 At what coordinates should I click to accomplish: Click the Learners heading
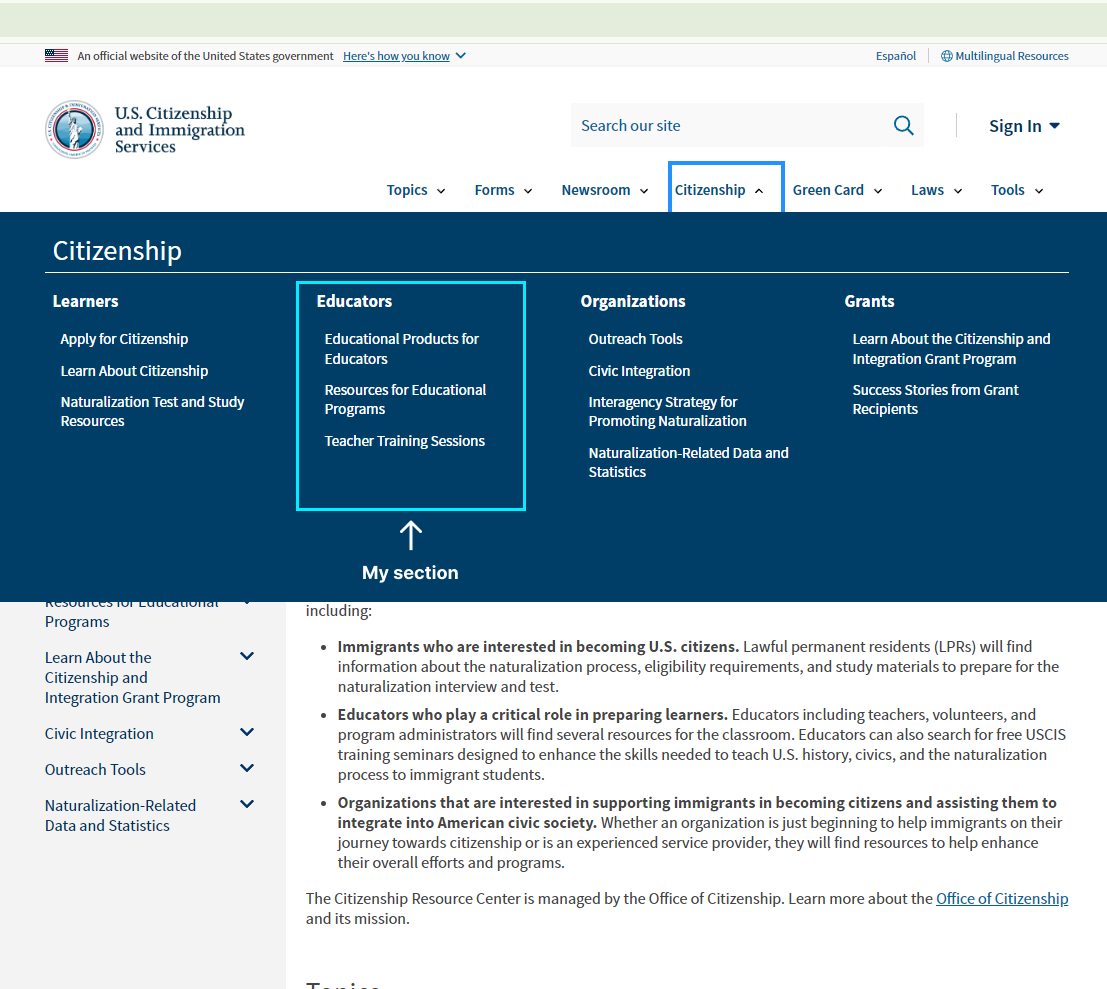(85, 301)
